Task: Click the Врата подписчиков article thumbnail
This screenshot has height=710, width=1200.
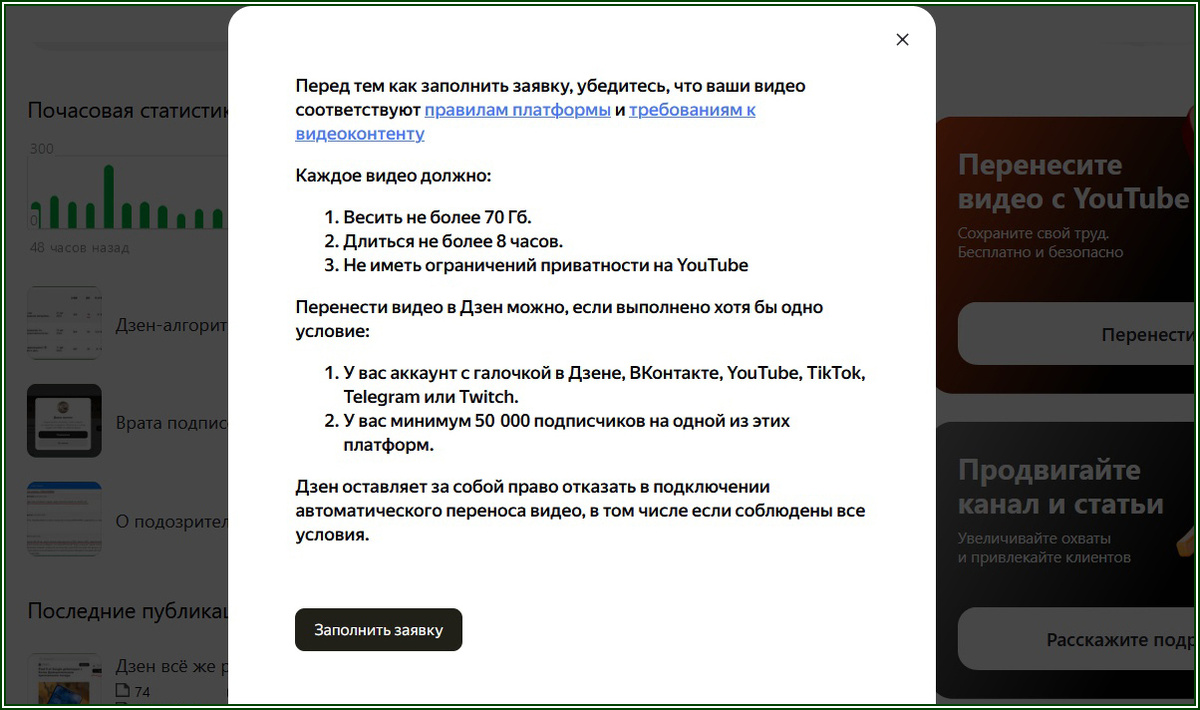Action: [x=64, y=421]
